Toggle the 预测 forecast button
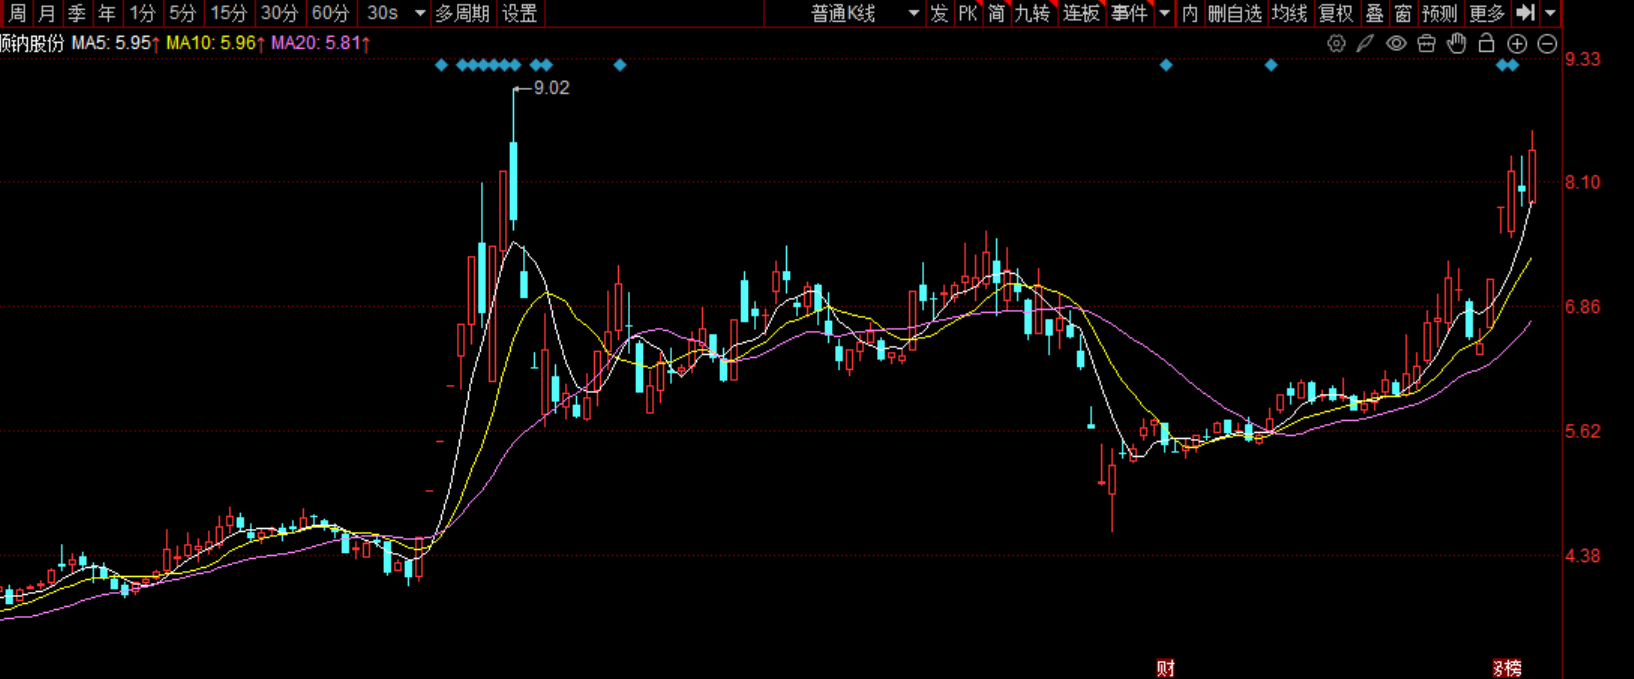The image size is (1634, 679). coord(1440,13)
